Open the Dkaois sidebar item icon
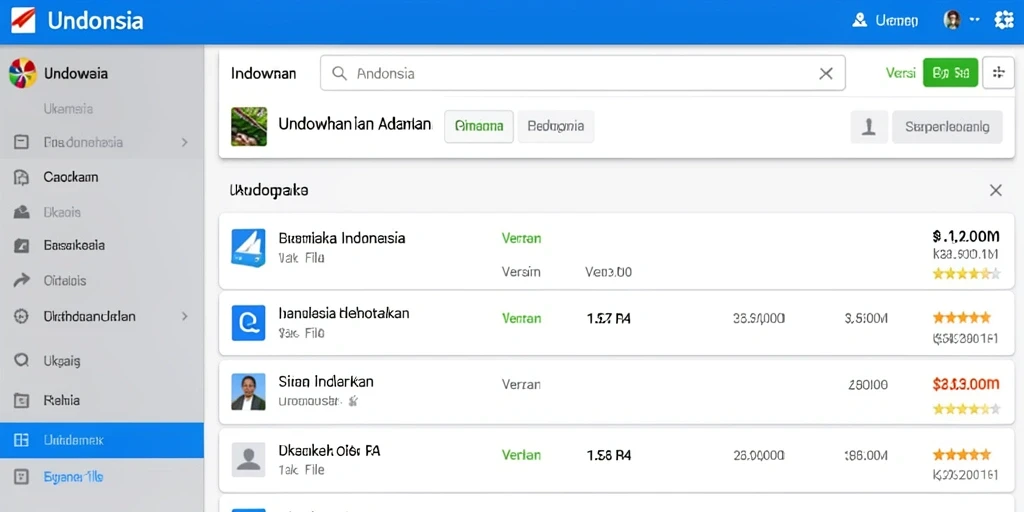The image size is (1024, 512). point(22,212)
